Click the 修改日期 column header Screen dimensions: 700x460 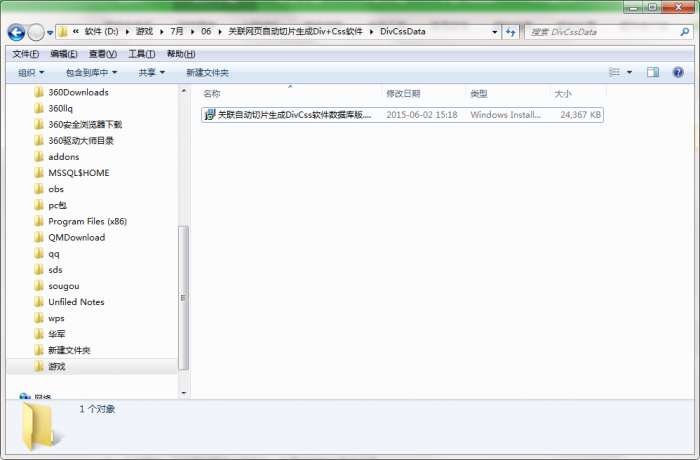[403, 94]
